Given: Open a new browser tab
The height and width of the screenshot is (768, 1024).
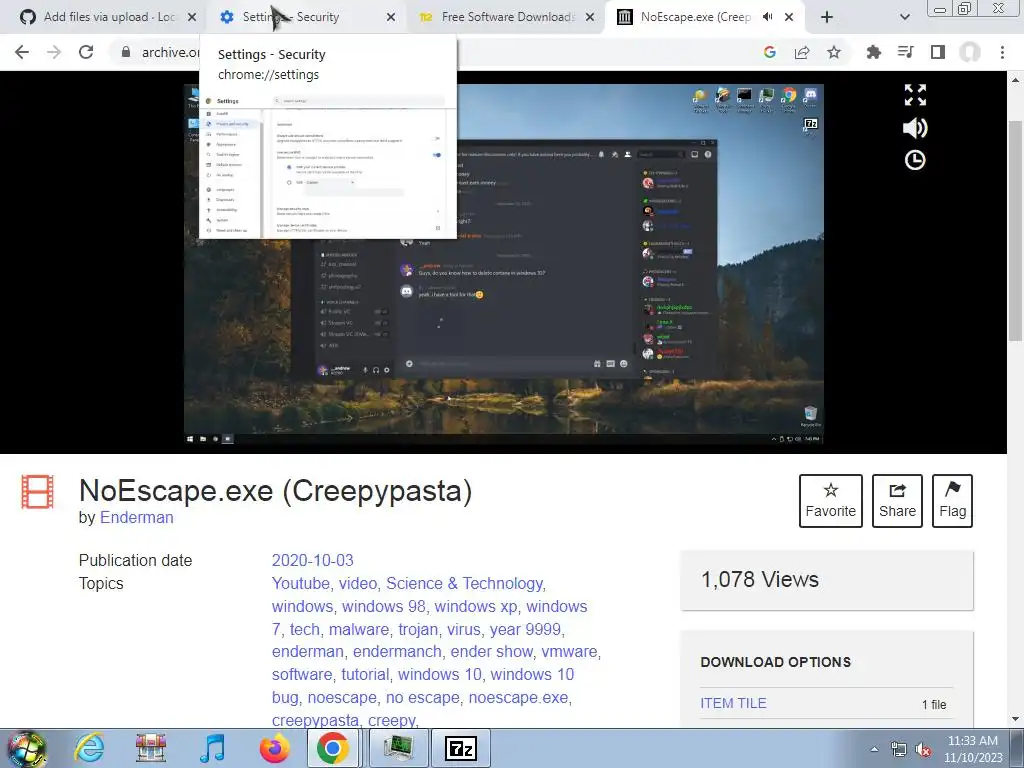Looking at the screenshot, I should (827, 17).
